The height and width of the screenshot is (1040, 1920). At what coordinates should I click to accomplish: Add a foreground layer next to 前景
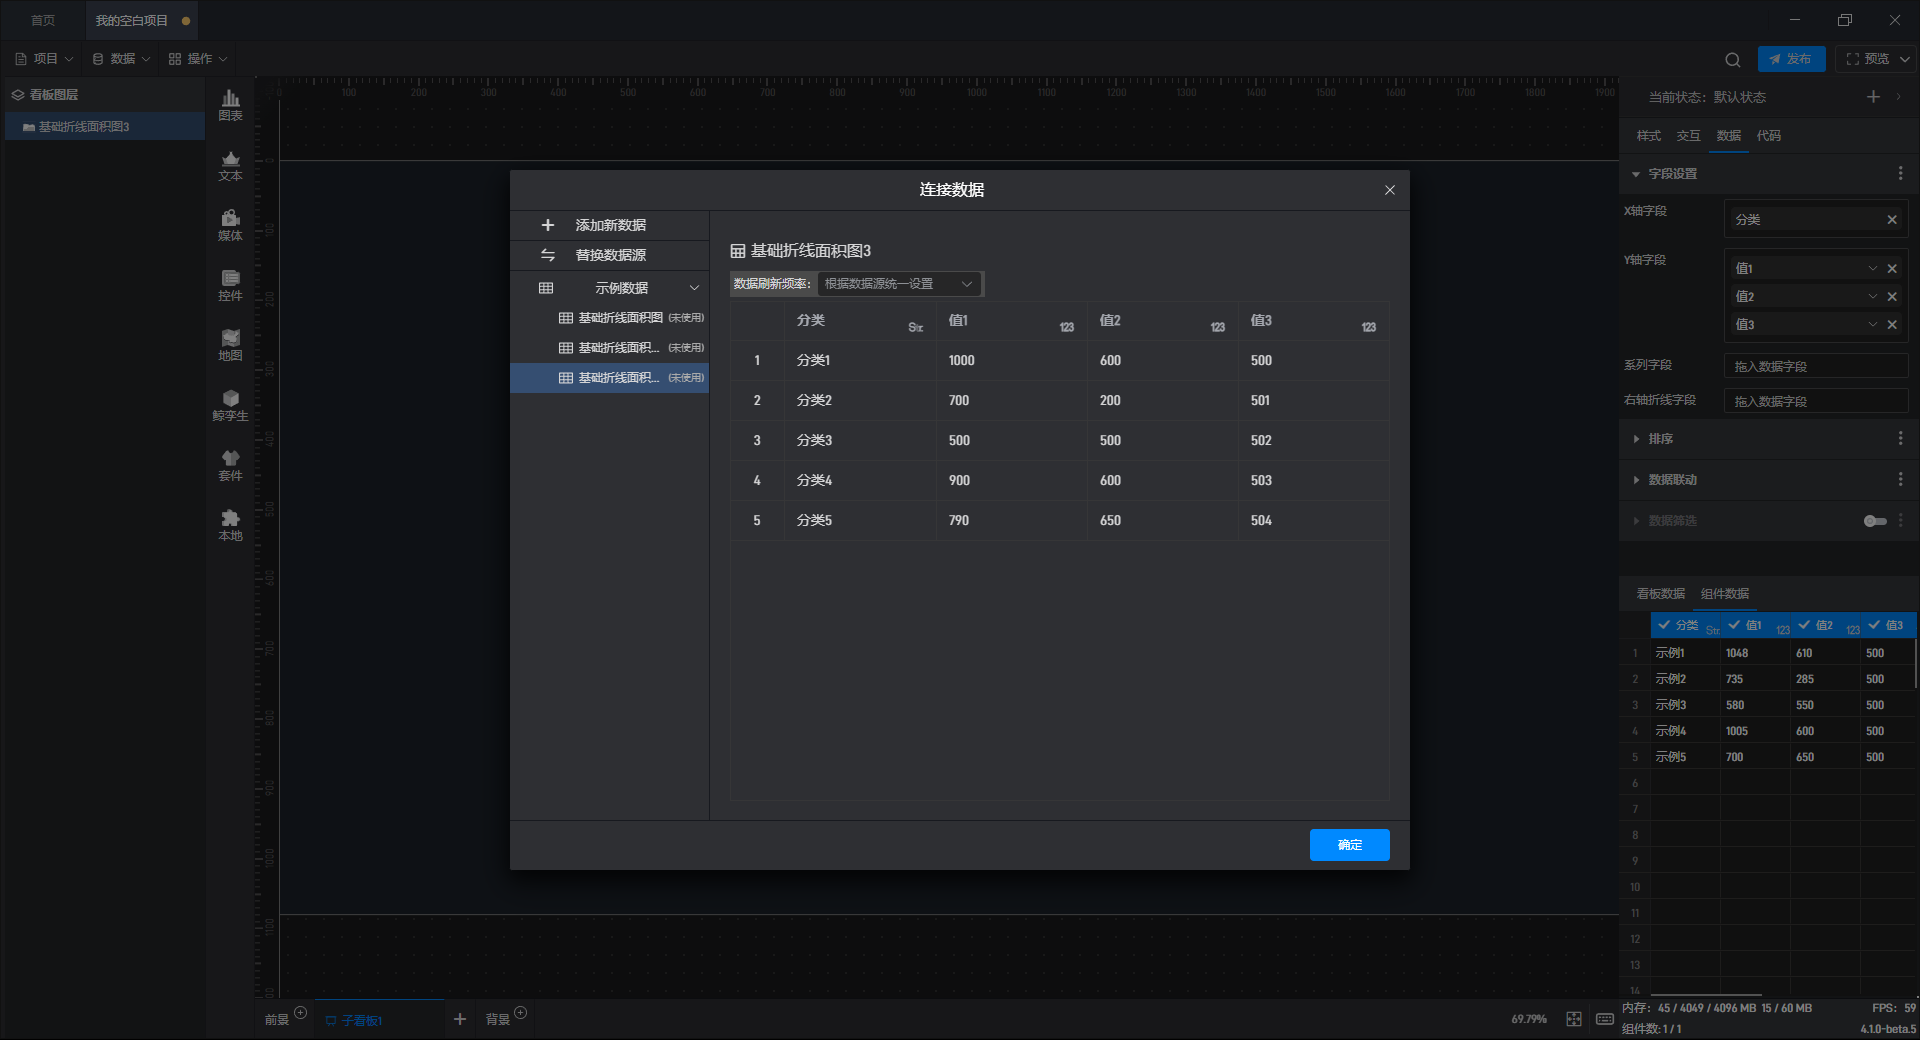300,1013
